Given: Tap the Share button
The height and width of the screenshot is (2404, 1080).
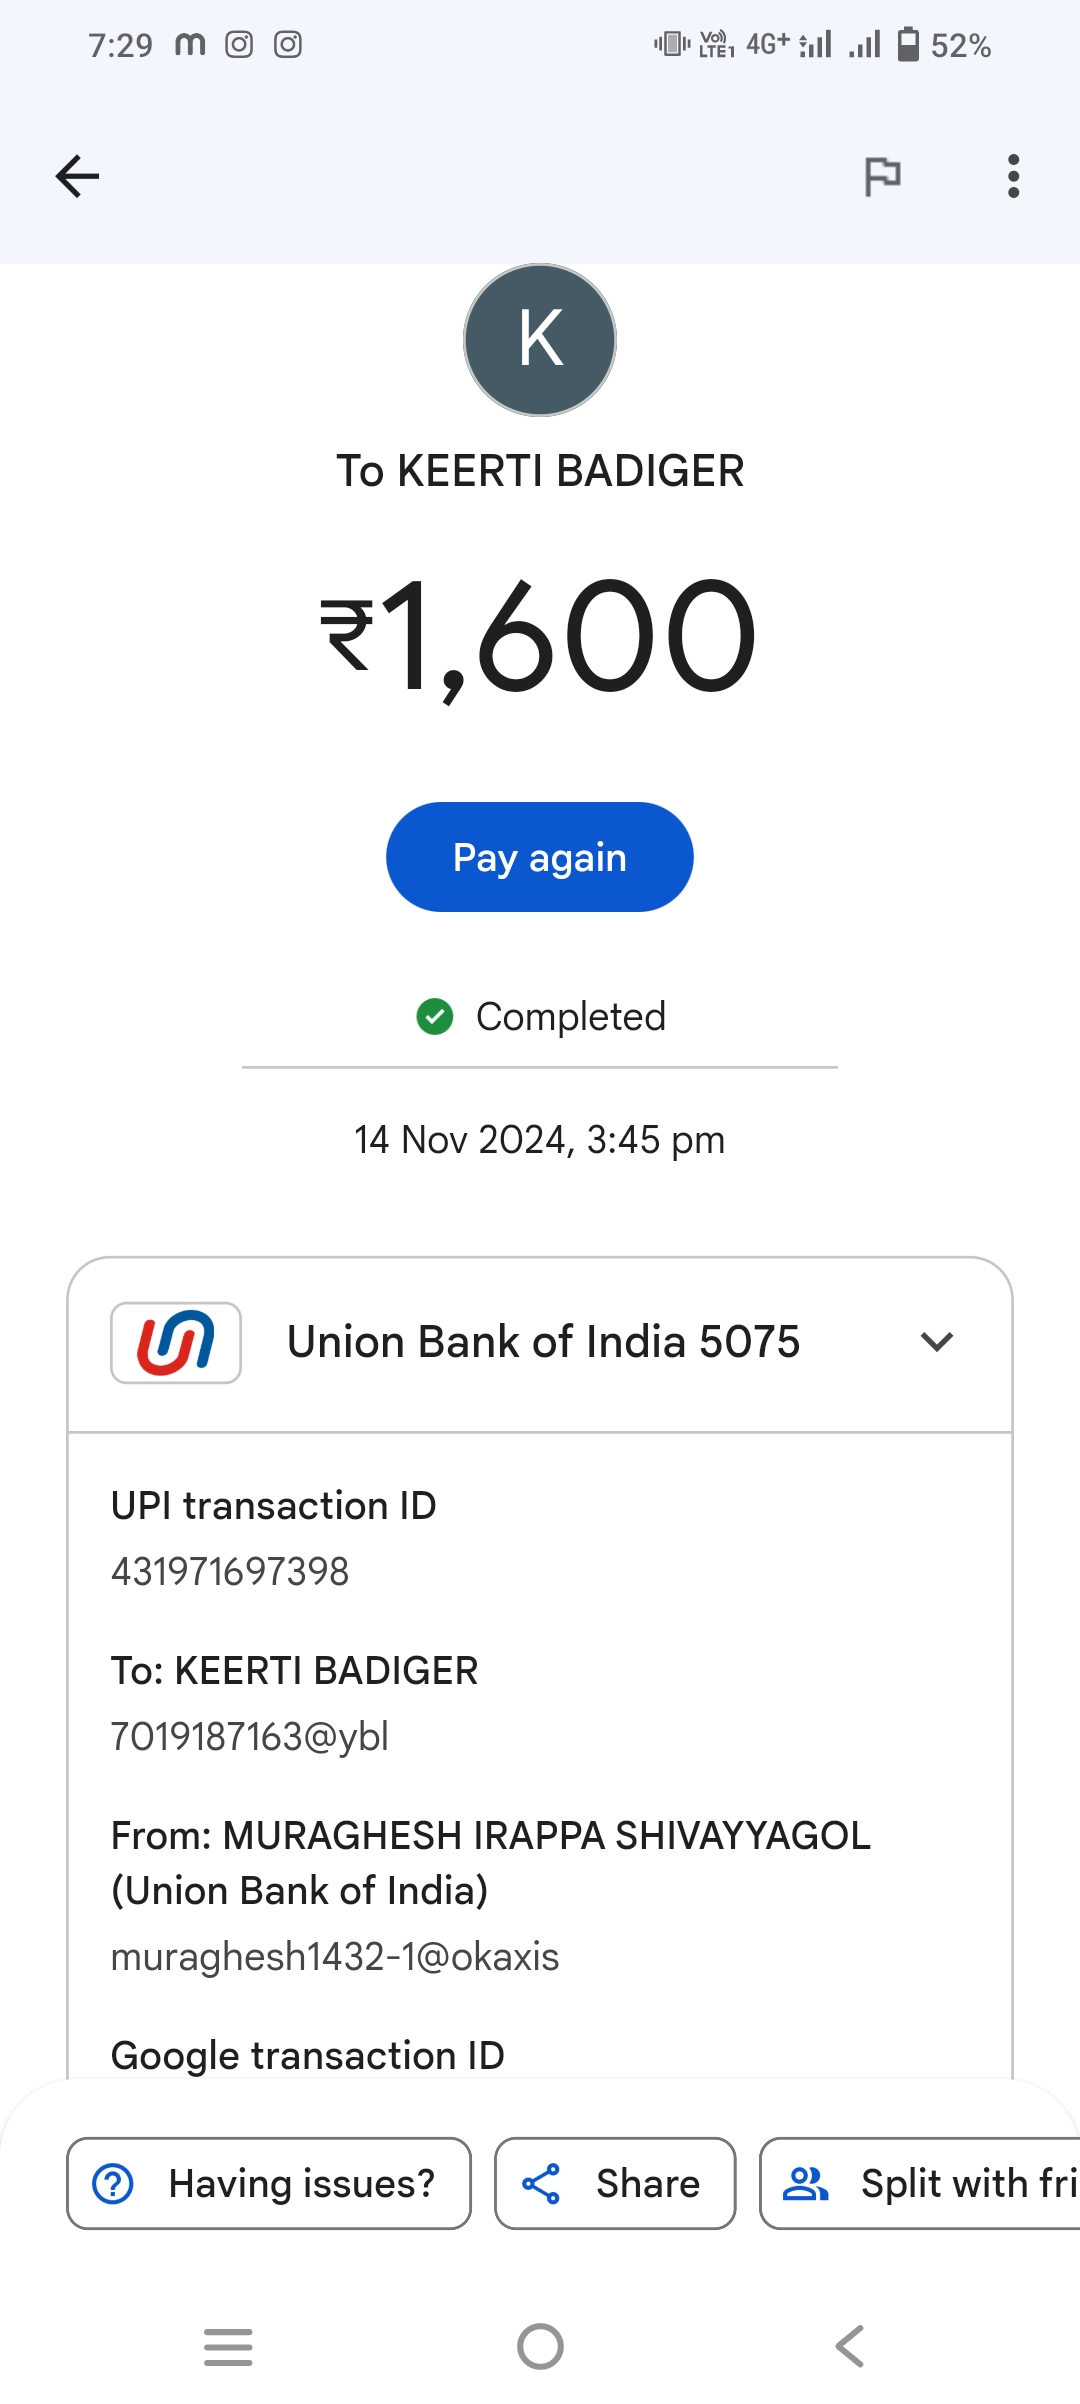Looking at the screenshot, I should (615, 2183).
